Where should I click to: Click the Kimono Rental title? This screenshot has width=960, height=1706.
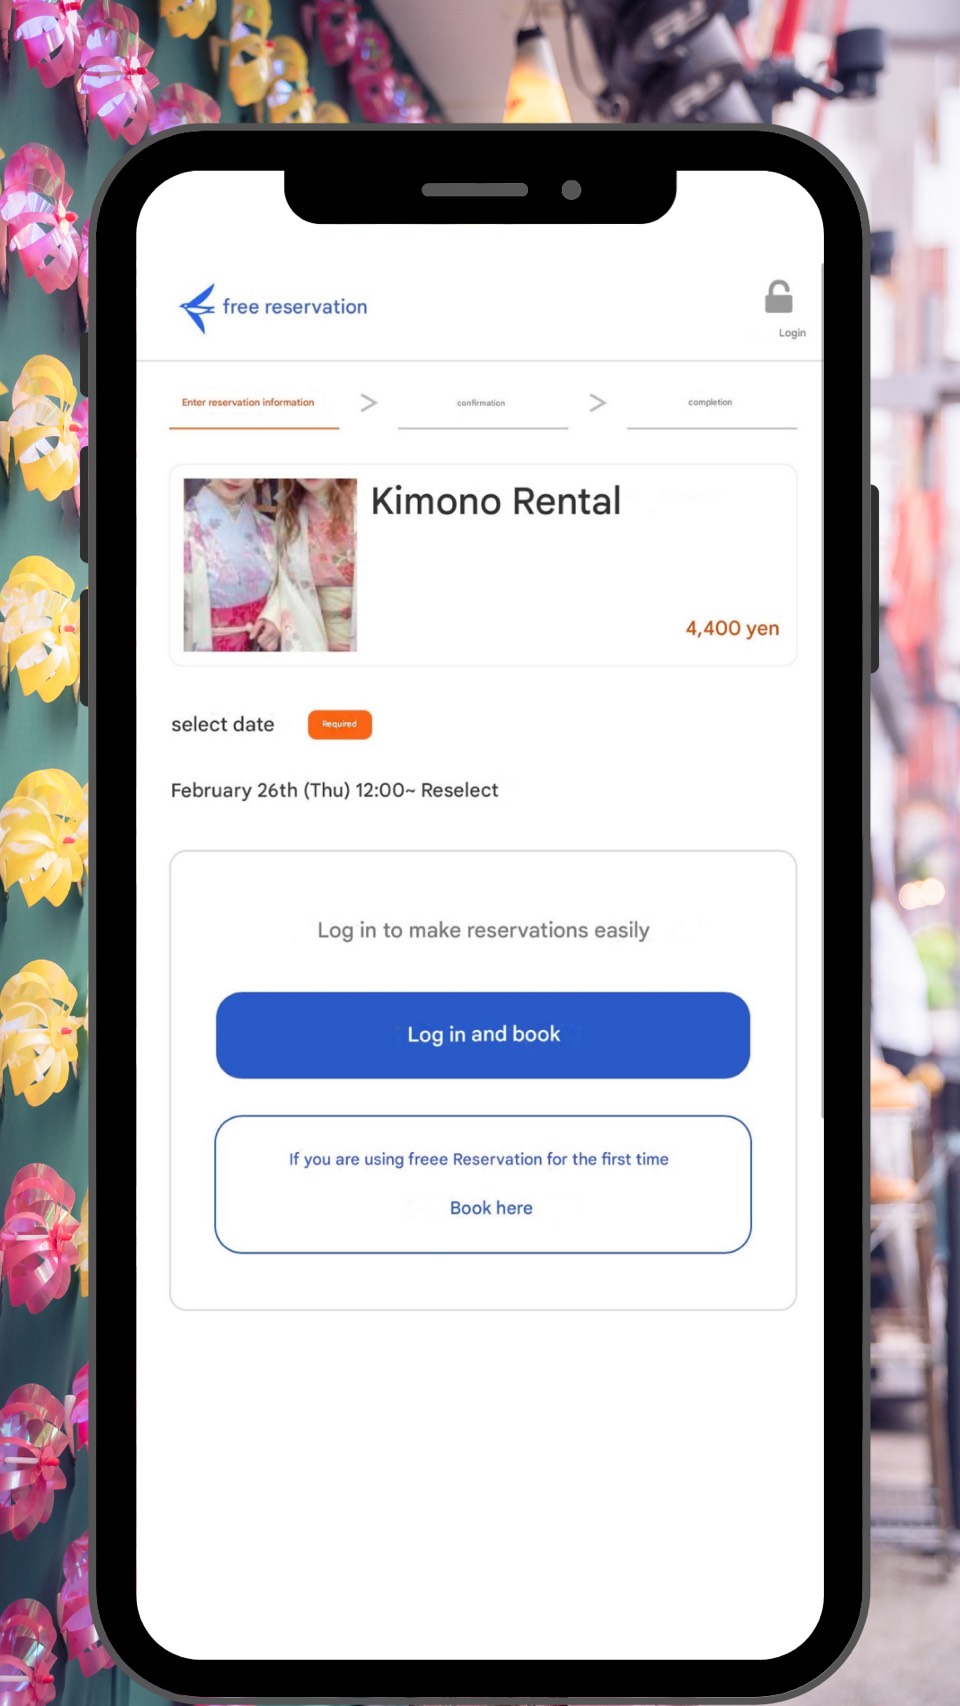496,501
